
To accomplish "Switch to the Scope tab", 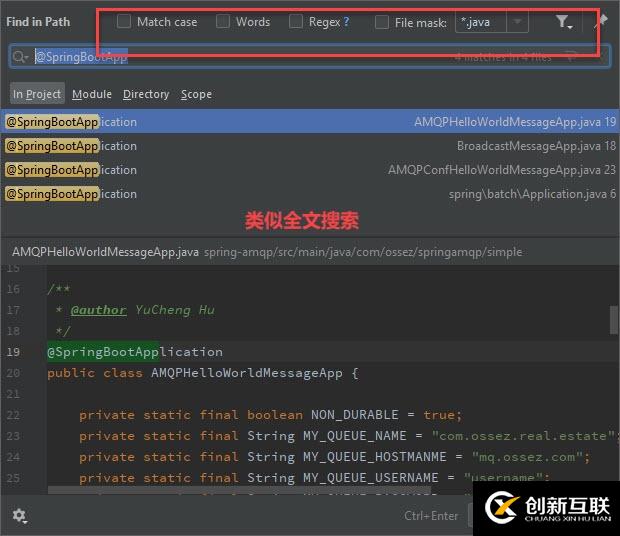I will (196, 94).
